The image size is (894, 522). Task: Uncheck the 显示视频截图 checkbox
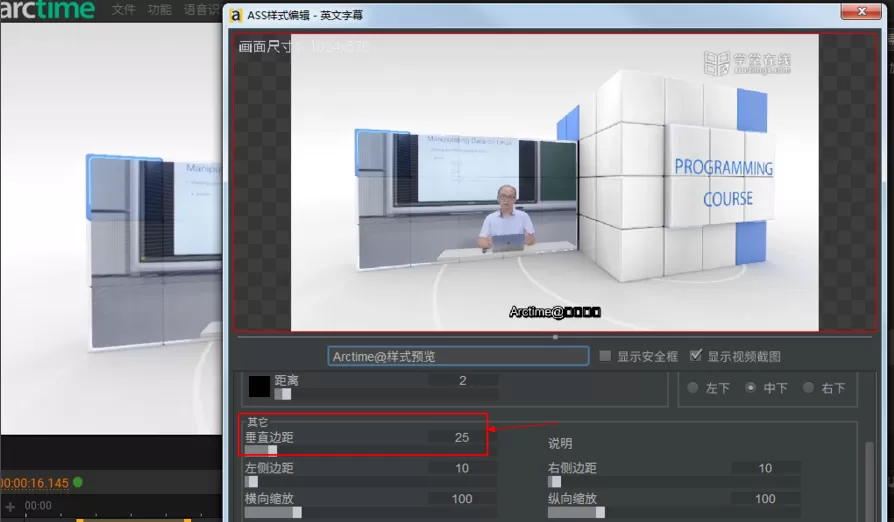click(696, 356)
